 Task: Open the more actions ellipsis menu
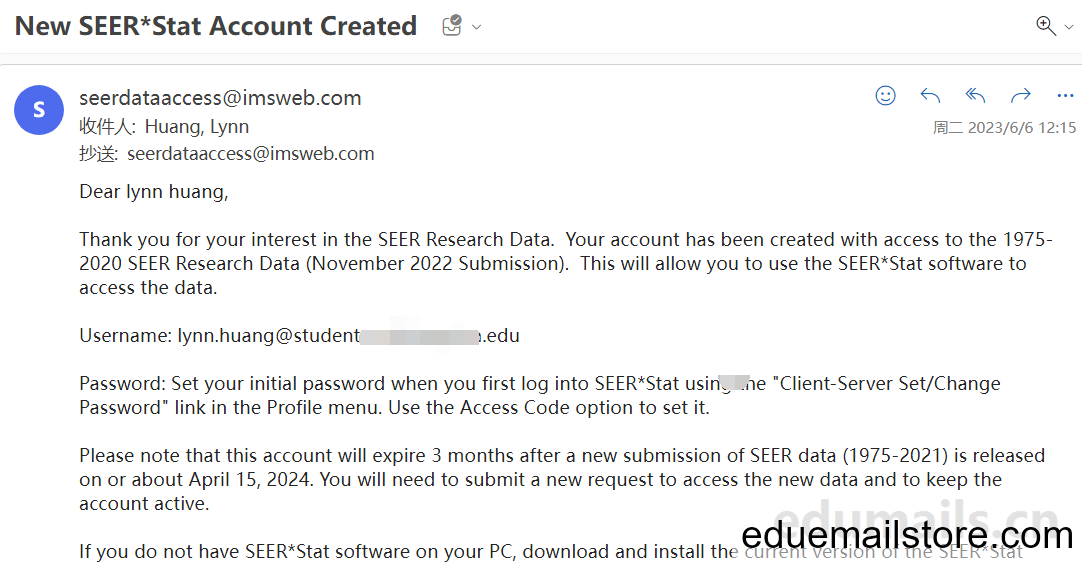point(1065,95)
